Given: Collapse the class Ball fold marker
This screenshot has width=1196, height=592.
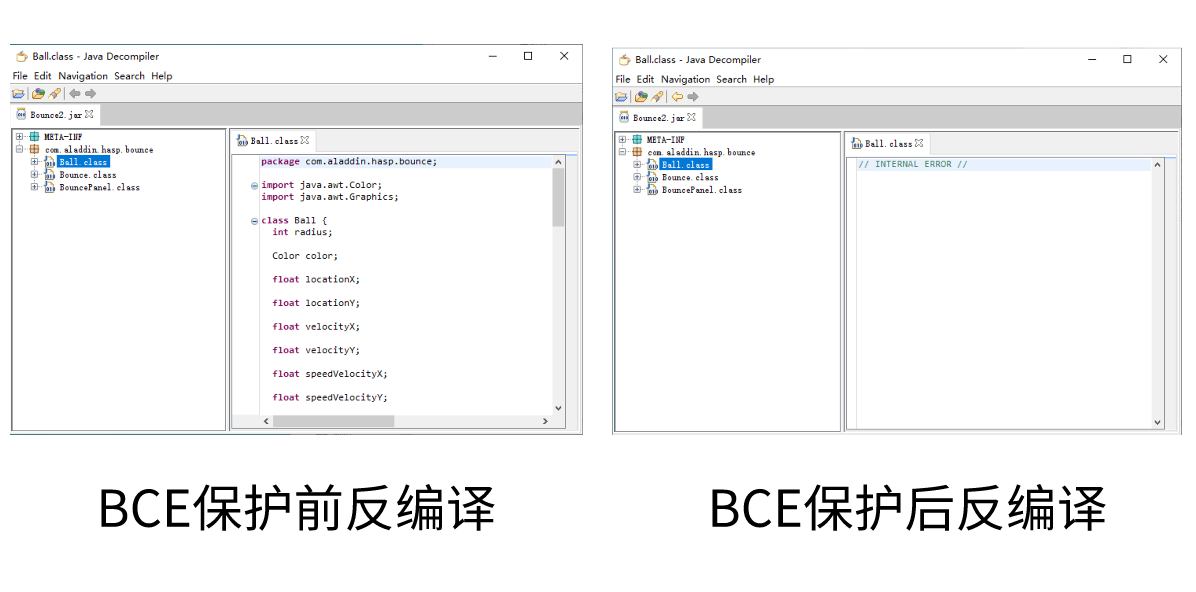Looking at the screenshot, I should (x=254, y=221).
